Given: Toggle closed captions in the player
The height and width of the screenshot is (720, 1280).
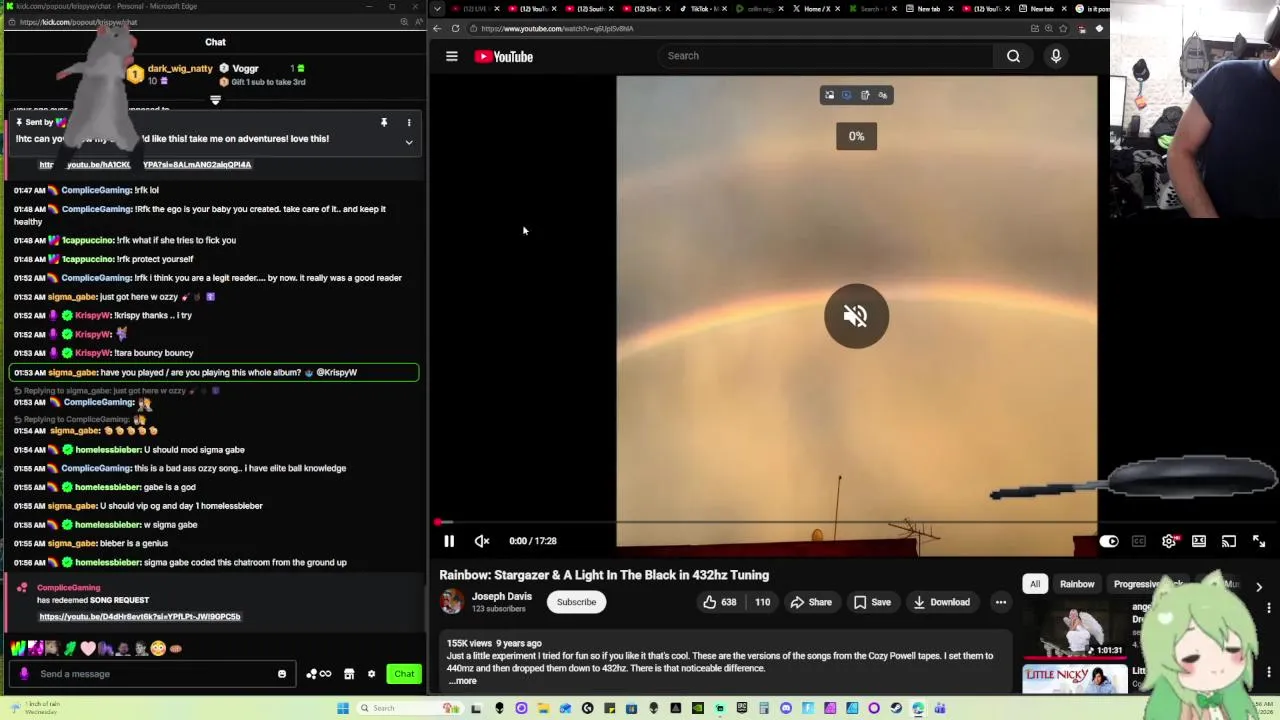Looking at the screenshot, I should point(1139,541).
